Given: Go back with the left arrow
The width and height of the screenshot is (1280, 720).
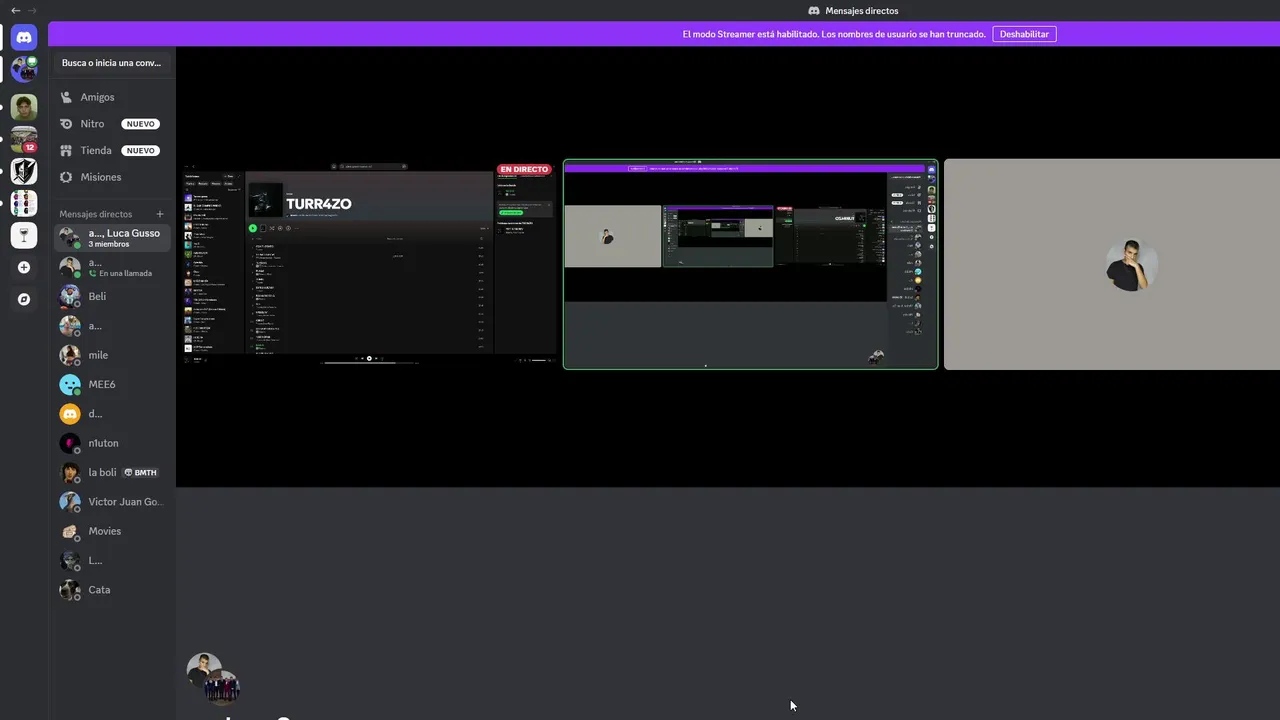Looking at the screenshot, I should click(x=15, y=10).
